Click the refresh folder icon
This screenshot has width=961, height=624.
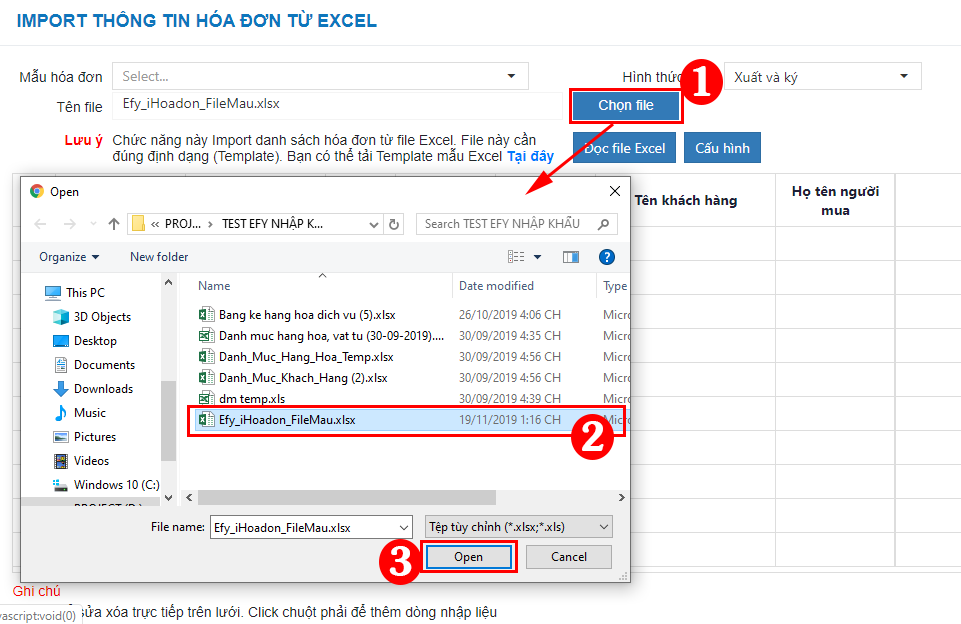tap(394, 224)
